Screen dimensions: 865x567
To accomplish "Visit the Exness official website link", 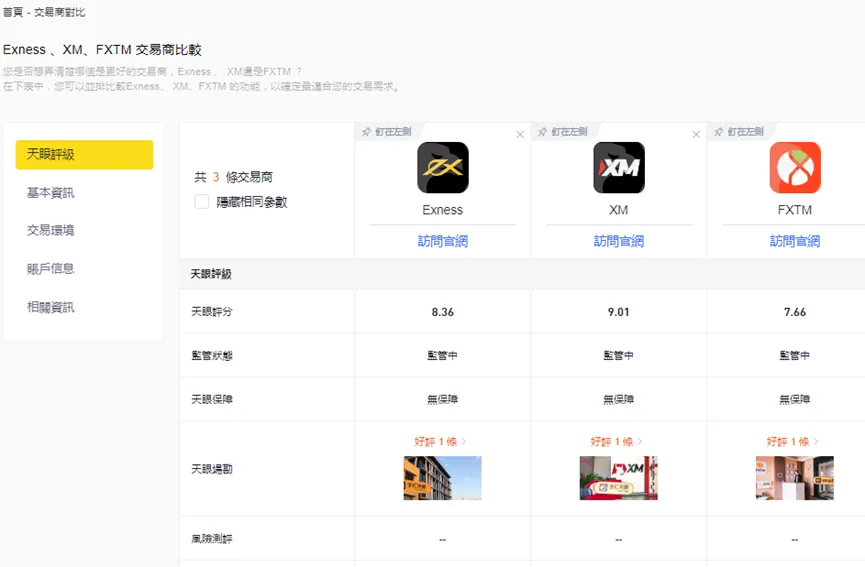I will (x=442, y=241).
